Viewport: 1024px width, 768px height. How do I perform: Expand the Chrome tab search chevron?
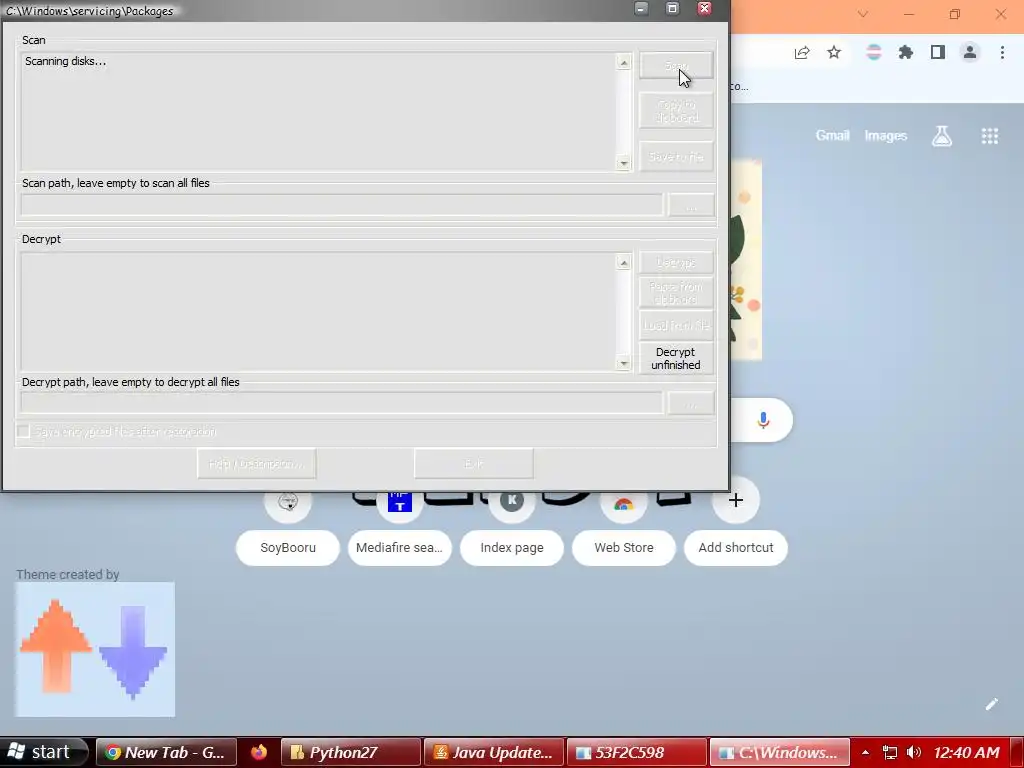coord(863,14)
